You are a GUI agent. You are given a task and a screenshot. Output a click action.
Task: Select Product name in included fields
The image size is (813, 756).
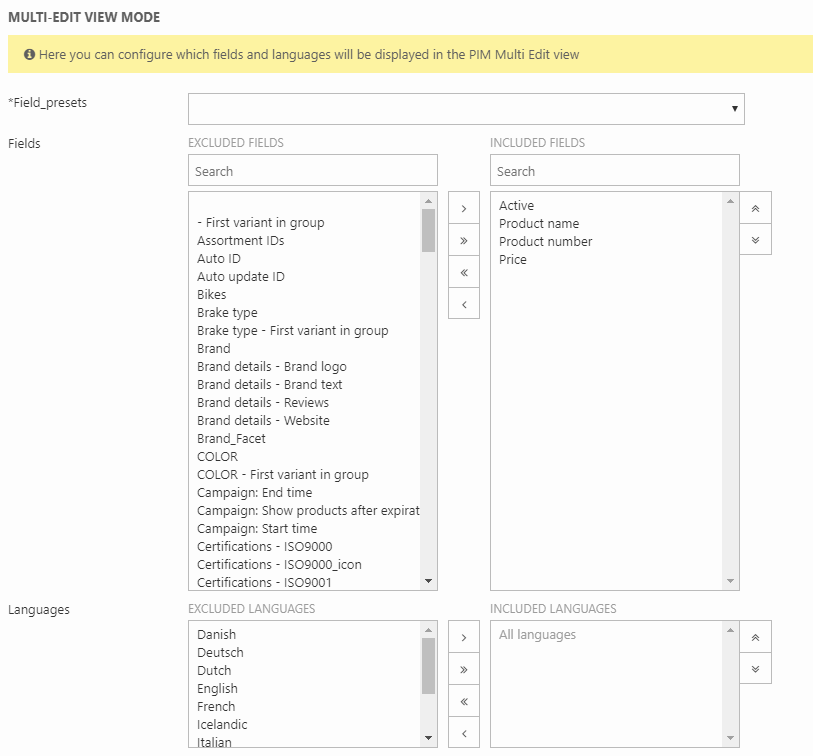(539, 224)
